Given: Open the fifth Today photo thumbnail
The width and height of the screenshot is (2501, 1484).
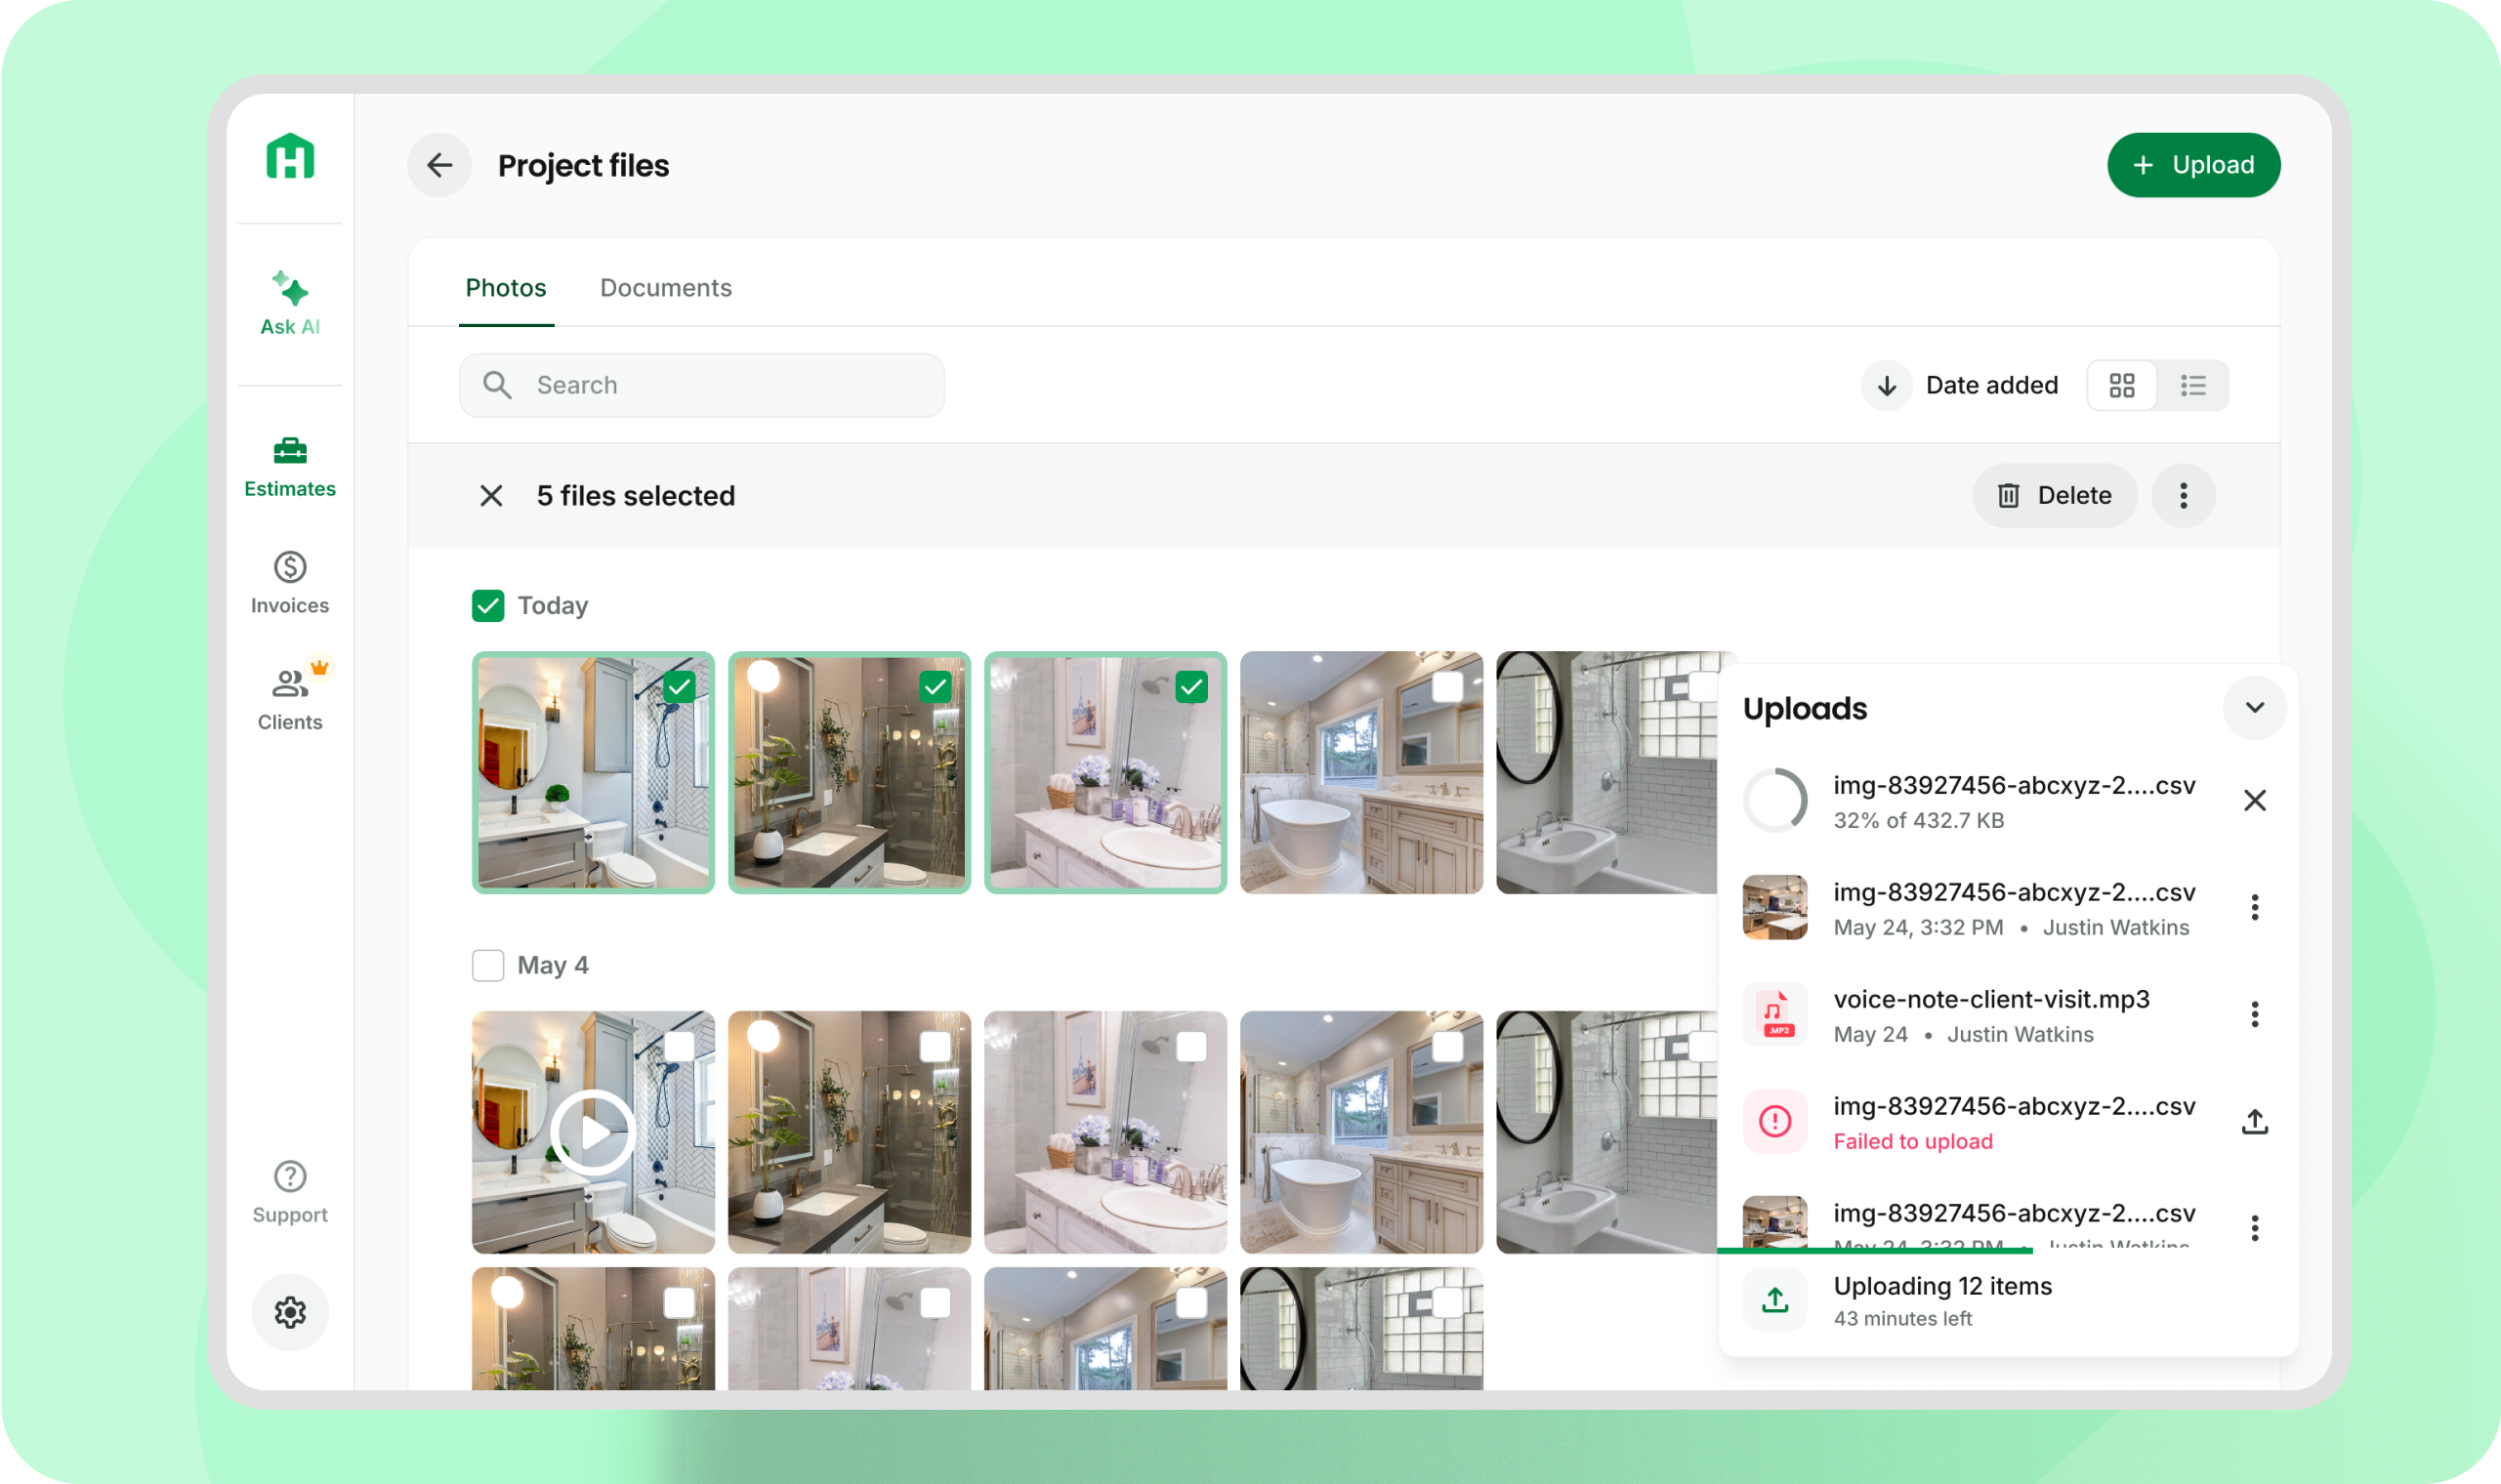Looking at the screenshot, I should (x=1607, y=773).
